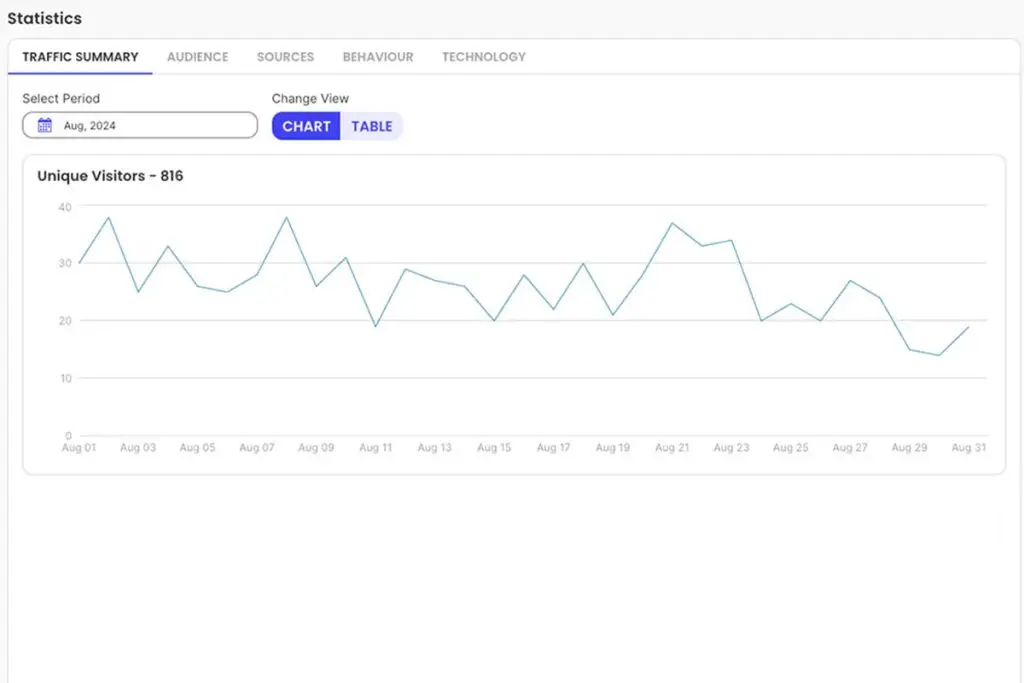
Task: Open the Behaviour tab
Action: pos(378,57)
